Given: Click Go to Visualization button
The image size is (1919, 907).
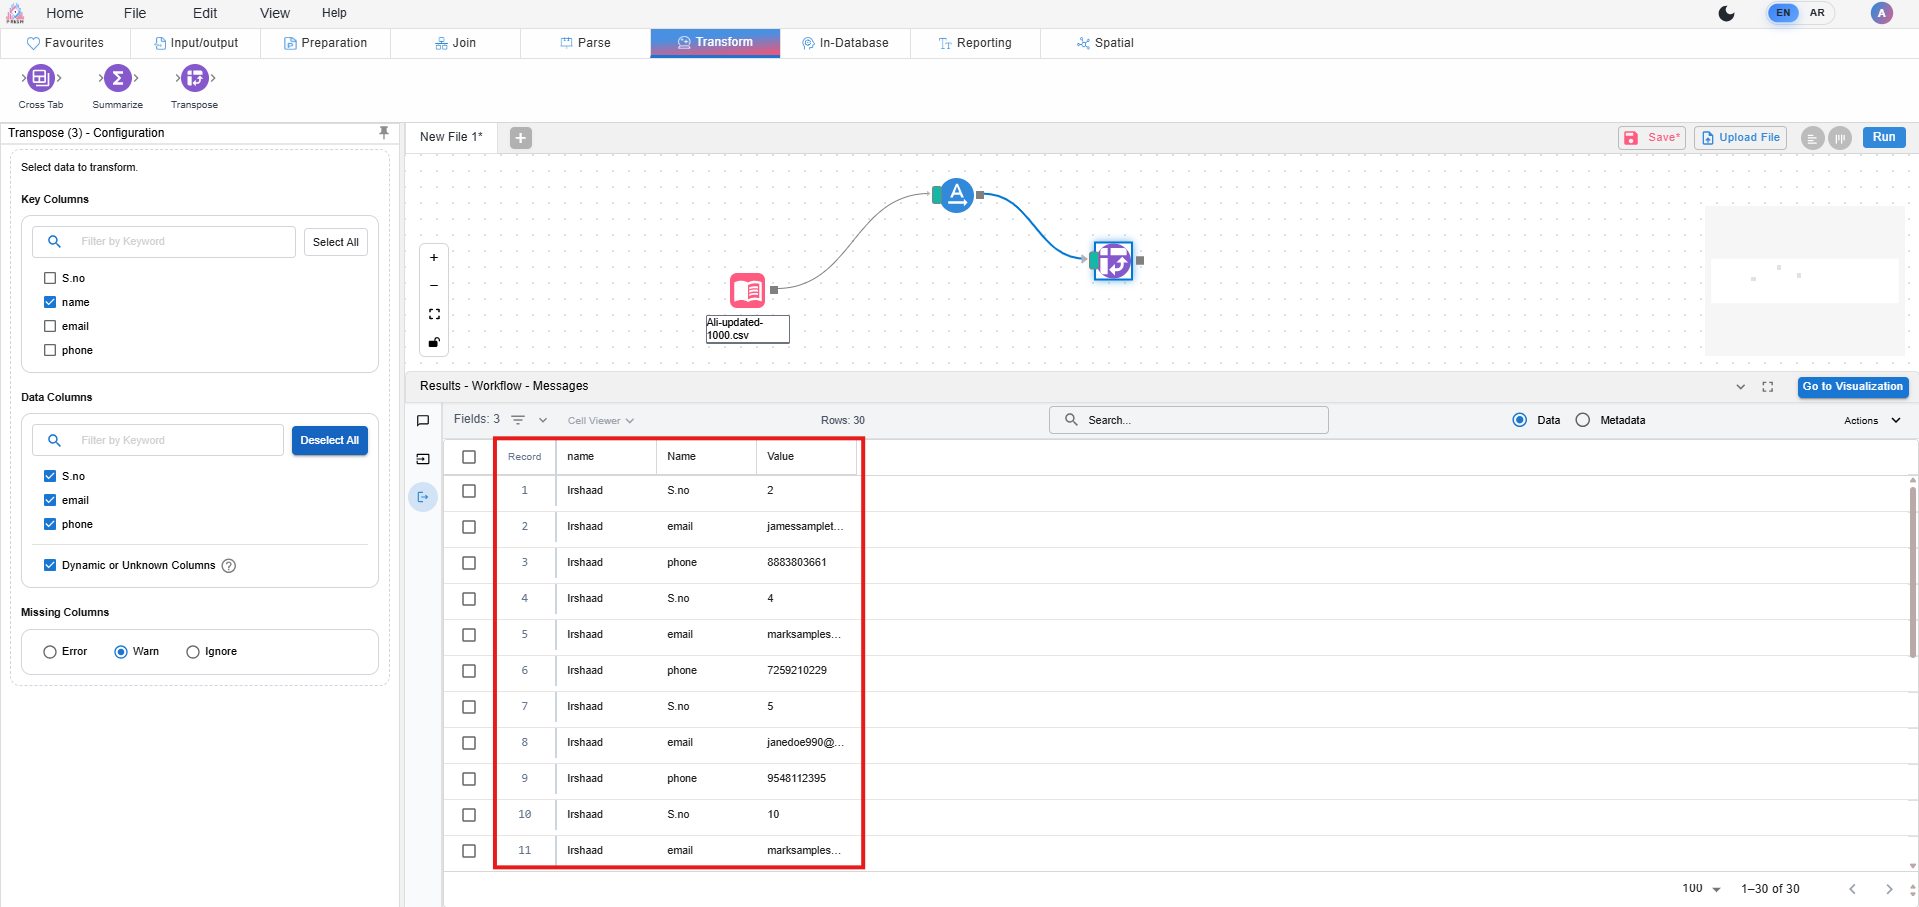Looking at the screenshot, I should tap(1852, 387).
